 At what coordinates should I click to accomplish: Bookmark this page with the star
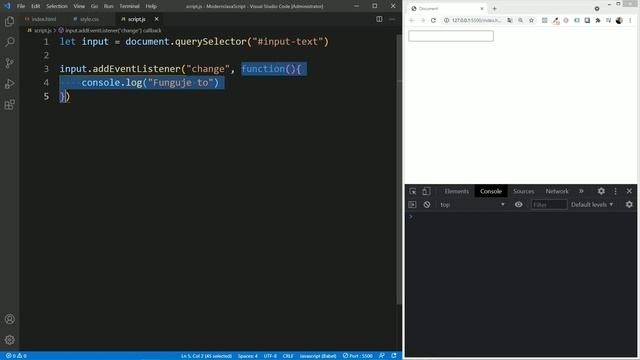[531, 20]
